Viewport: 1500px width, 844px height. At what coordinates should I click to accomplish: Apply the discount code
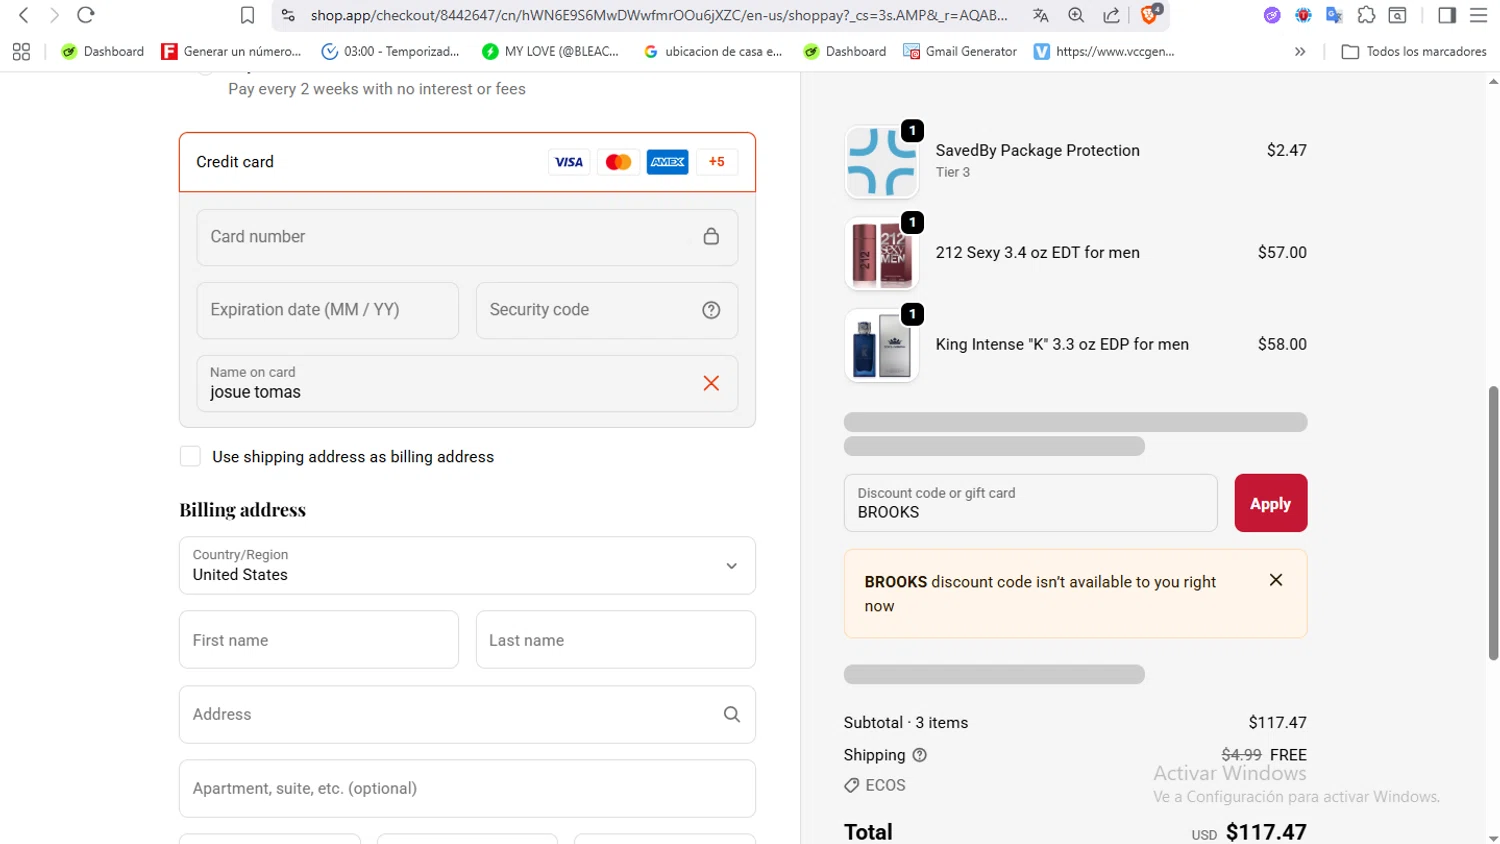[x=1270, y=503]
